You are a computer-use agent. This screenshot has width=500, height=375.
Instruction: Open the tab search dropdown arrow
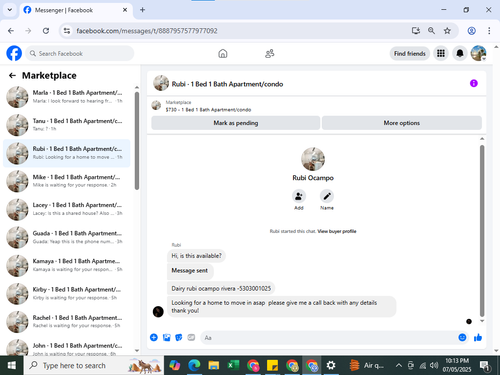(10, 10)
